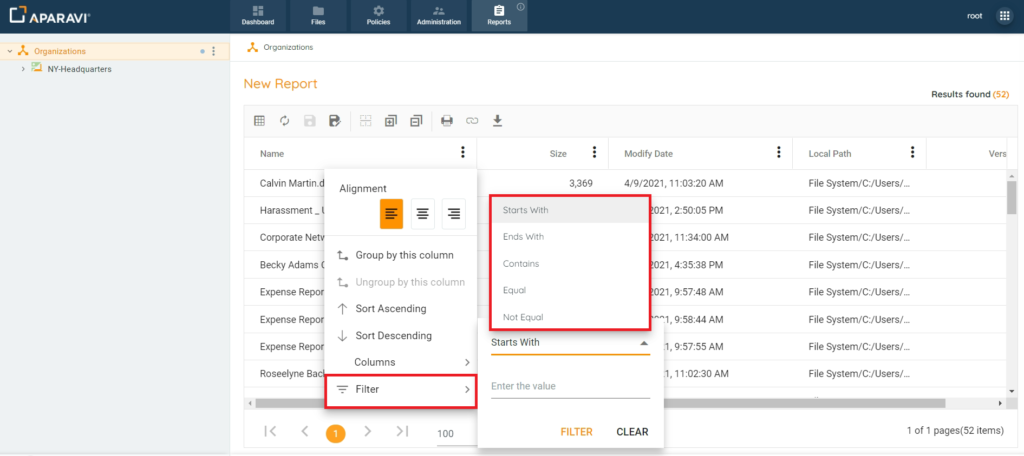Open the Starts With filter type dropdown
This screenshot has width=1024, height=456.
[570, 343]
